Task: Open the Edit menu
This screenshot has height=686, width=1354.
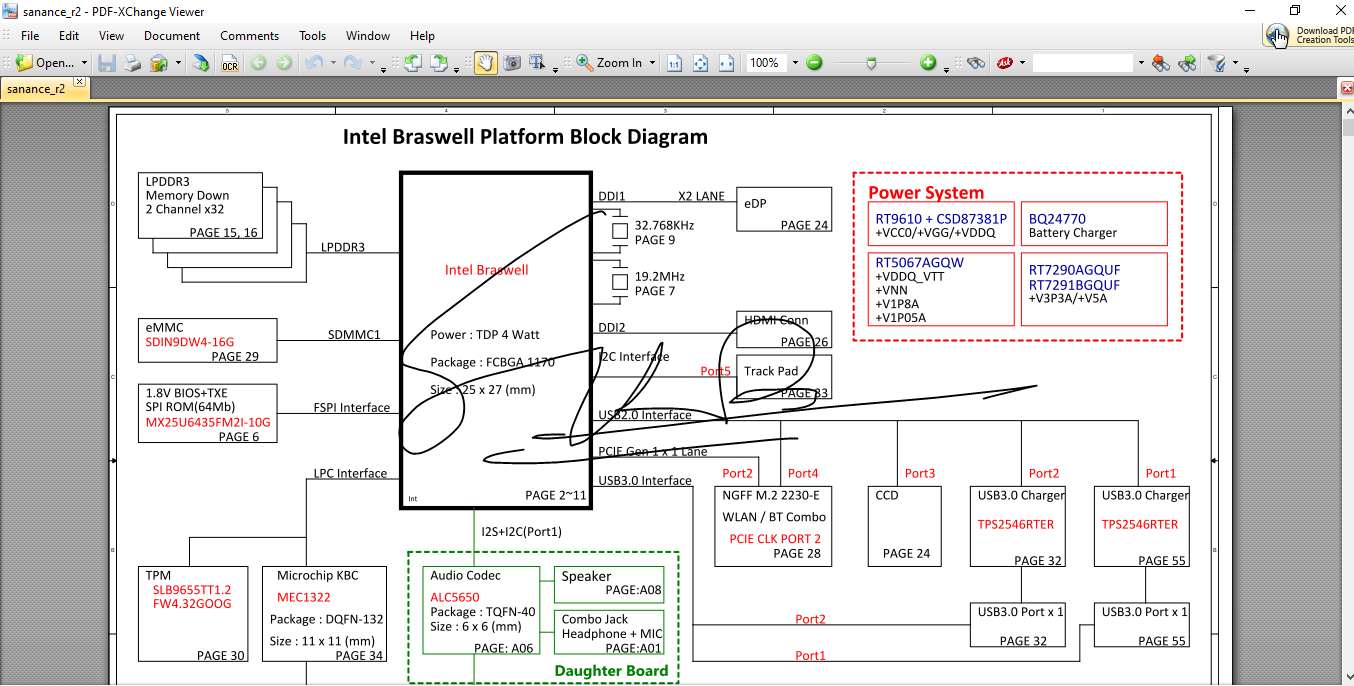Action: click(x=68, y=35)
